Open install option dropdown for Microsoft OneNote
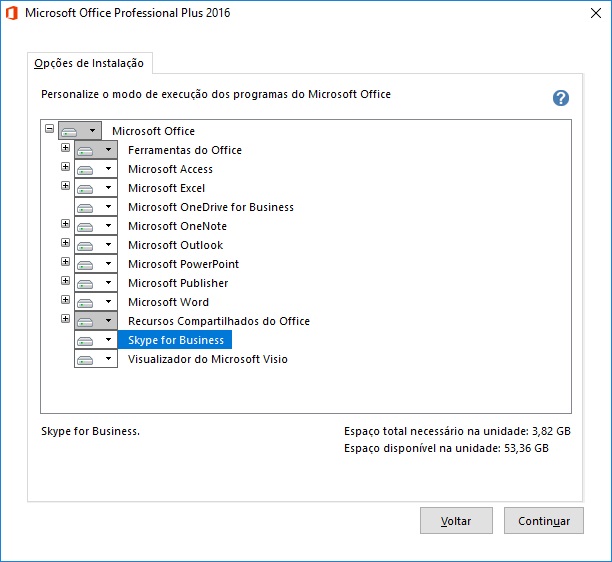 pyautogui.click(x=96, y=226)
